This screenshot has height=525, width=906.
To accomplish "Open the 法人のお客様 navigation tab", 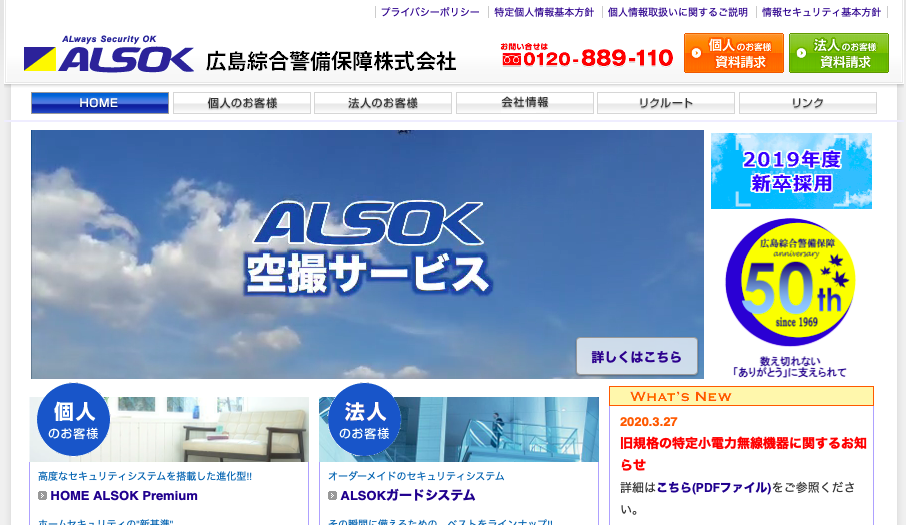I will (383, 103).
